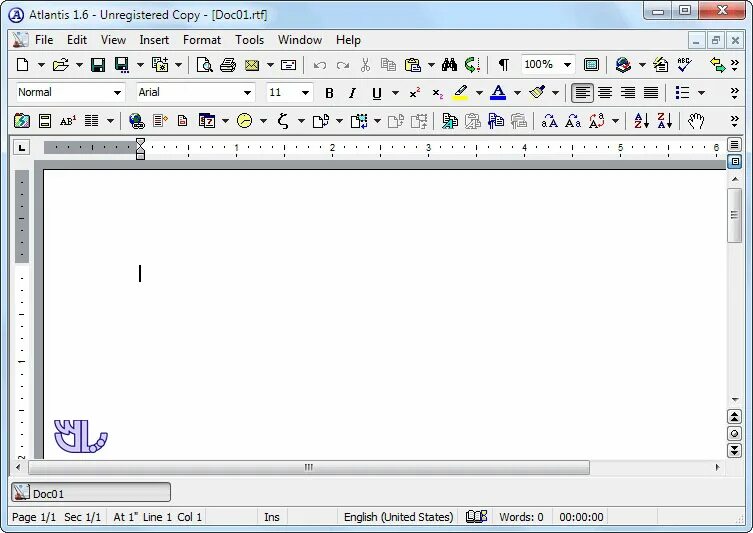Run spell check with the ABC checkmark icon
The image size is (753, 533).
coord(684,64)
